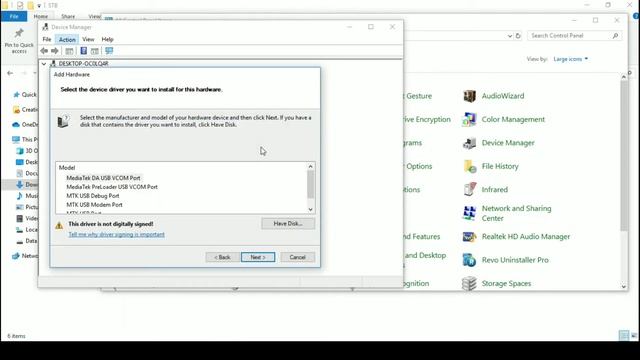Click Model column header
This screenshot has width=640, height=360.
[67, 168]
